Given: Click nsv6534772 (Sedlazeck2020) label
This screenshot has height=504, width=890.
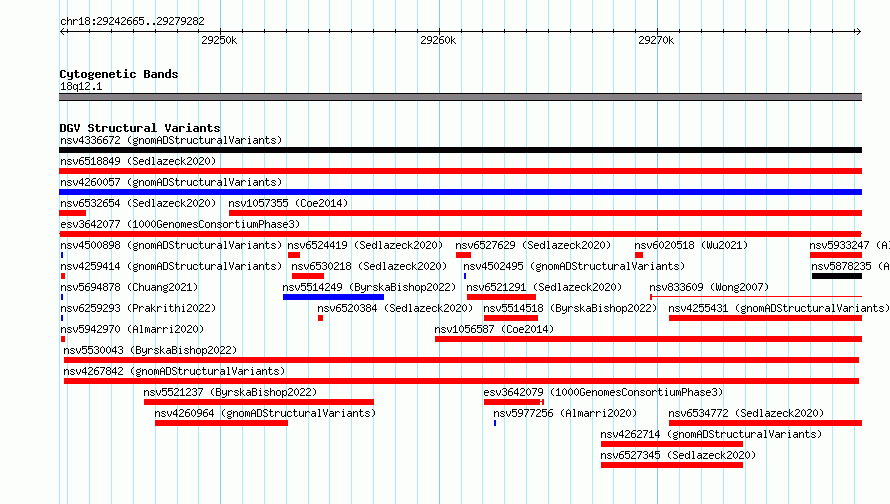Looking at the screenshot, I should [746, 413].
